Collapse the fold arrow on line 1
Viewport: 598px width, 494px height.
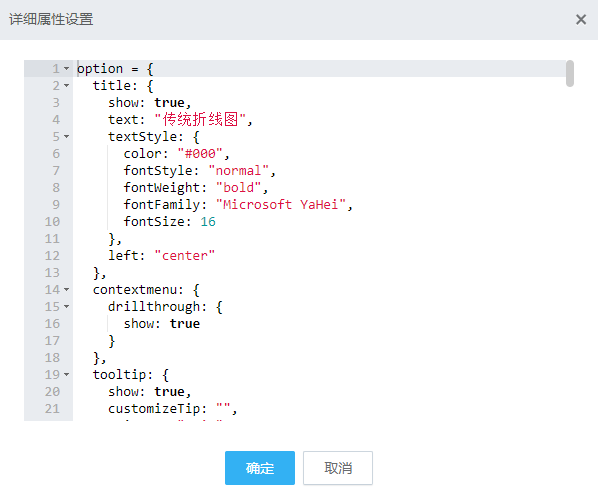tap(66, 69)
